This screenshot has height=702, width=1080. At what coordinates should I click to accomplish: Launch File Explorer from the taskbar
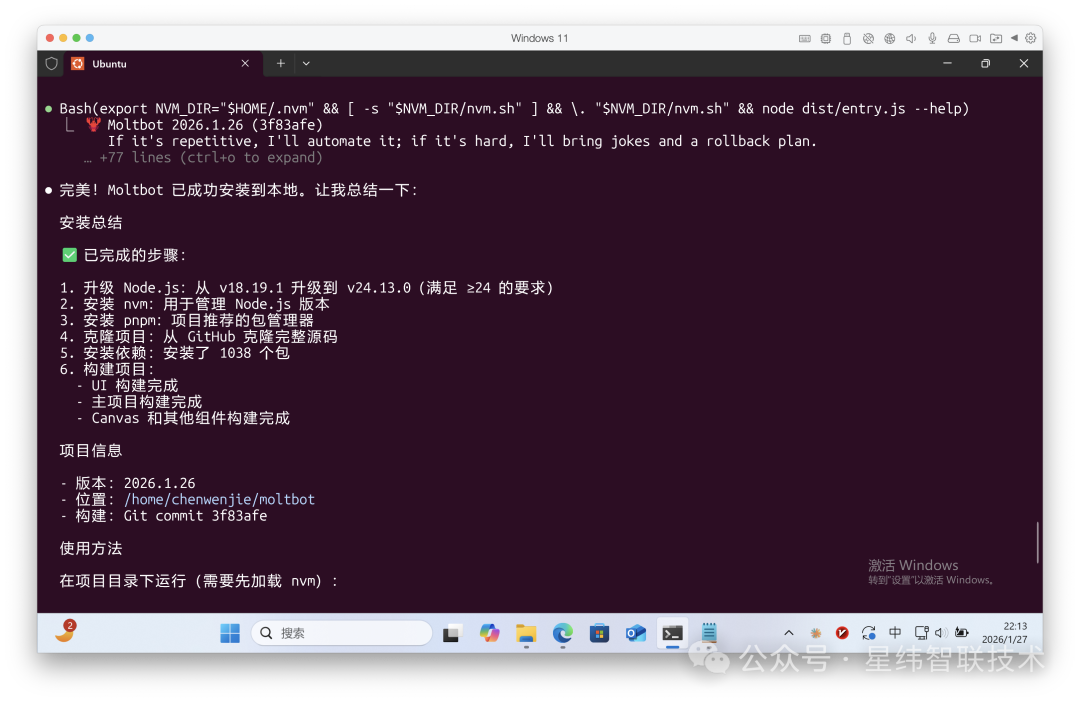(526, 633)
